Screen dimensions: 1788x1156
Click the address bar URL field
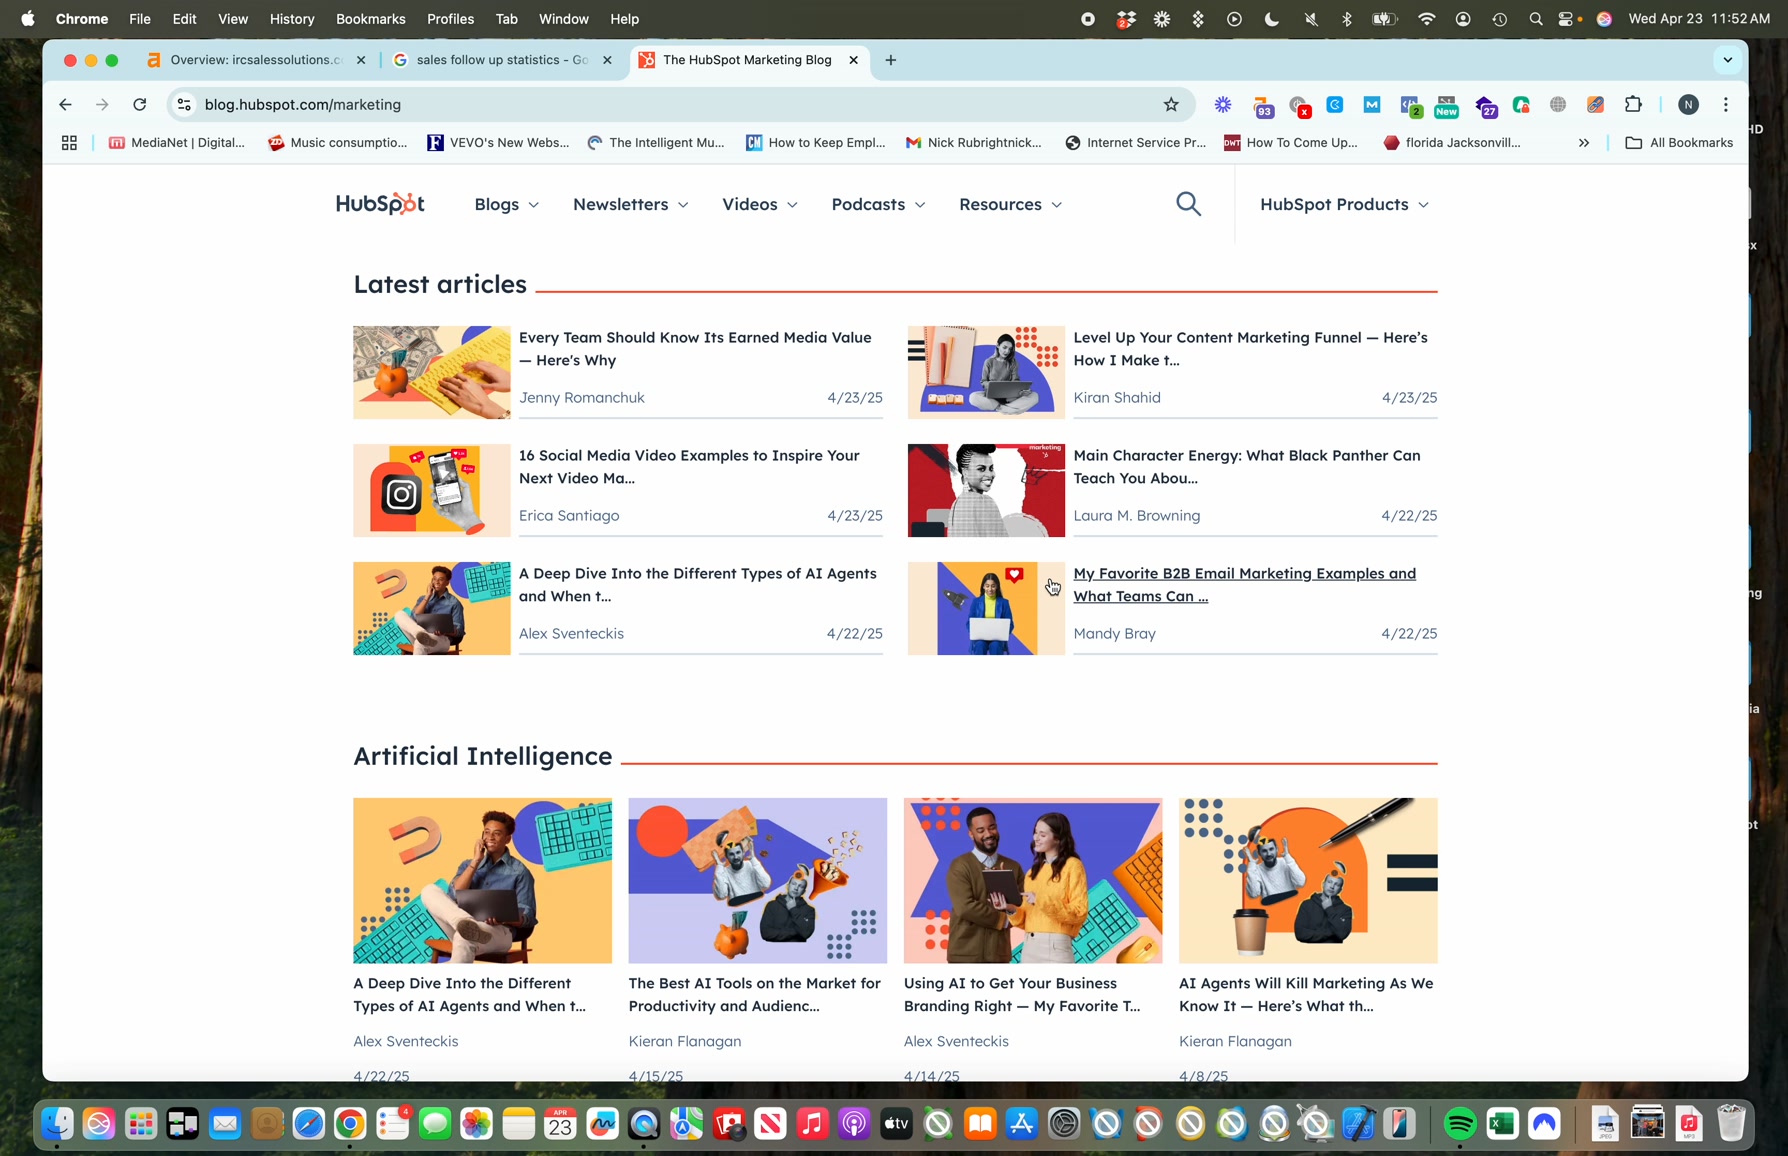(670, 105)
